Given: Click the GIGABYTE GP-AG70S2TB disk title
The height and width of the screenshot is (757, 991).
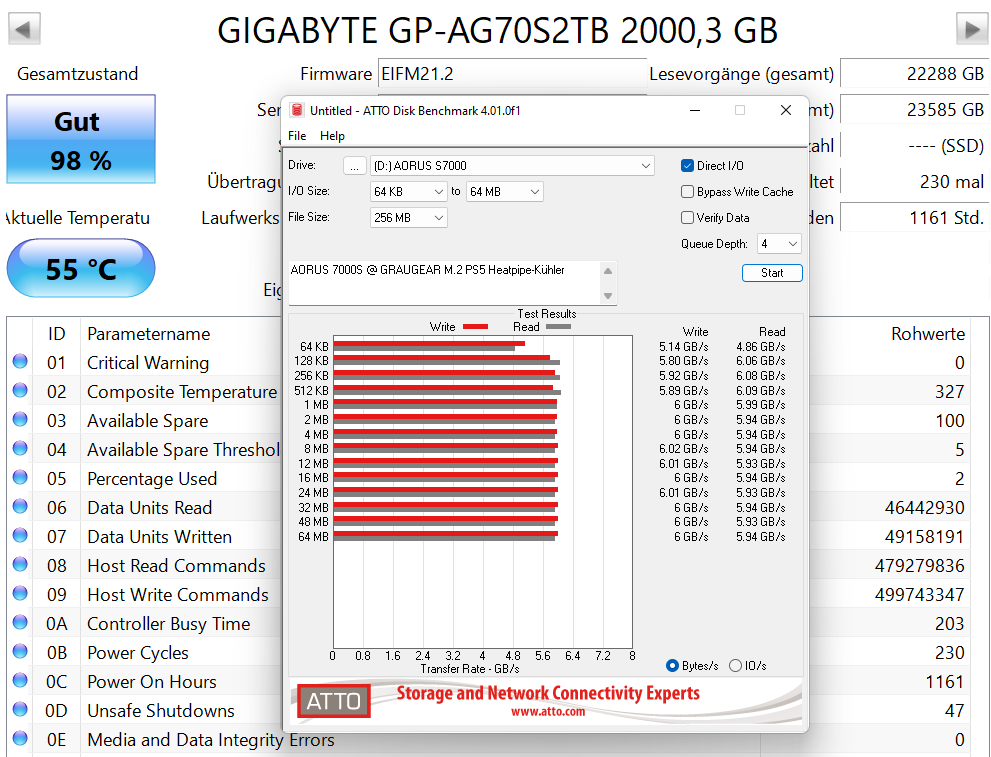Looking at the screenshot, I should 497,30.
